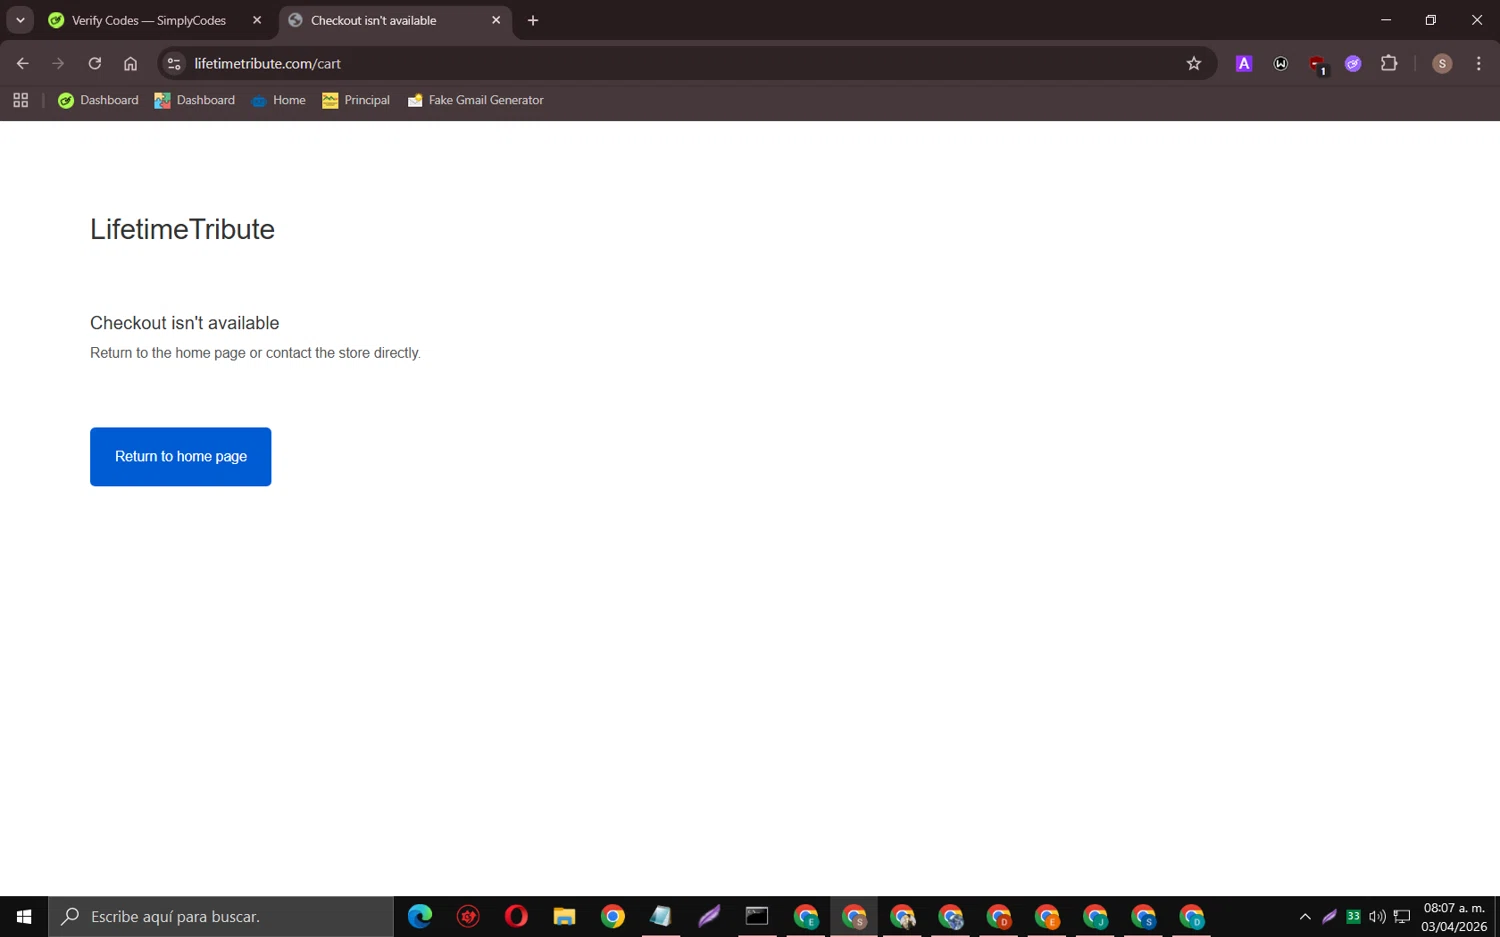Open the plain Google Chrome taskbar icon
Screen dimensions: 1500x937
613,916
